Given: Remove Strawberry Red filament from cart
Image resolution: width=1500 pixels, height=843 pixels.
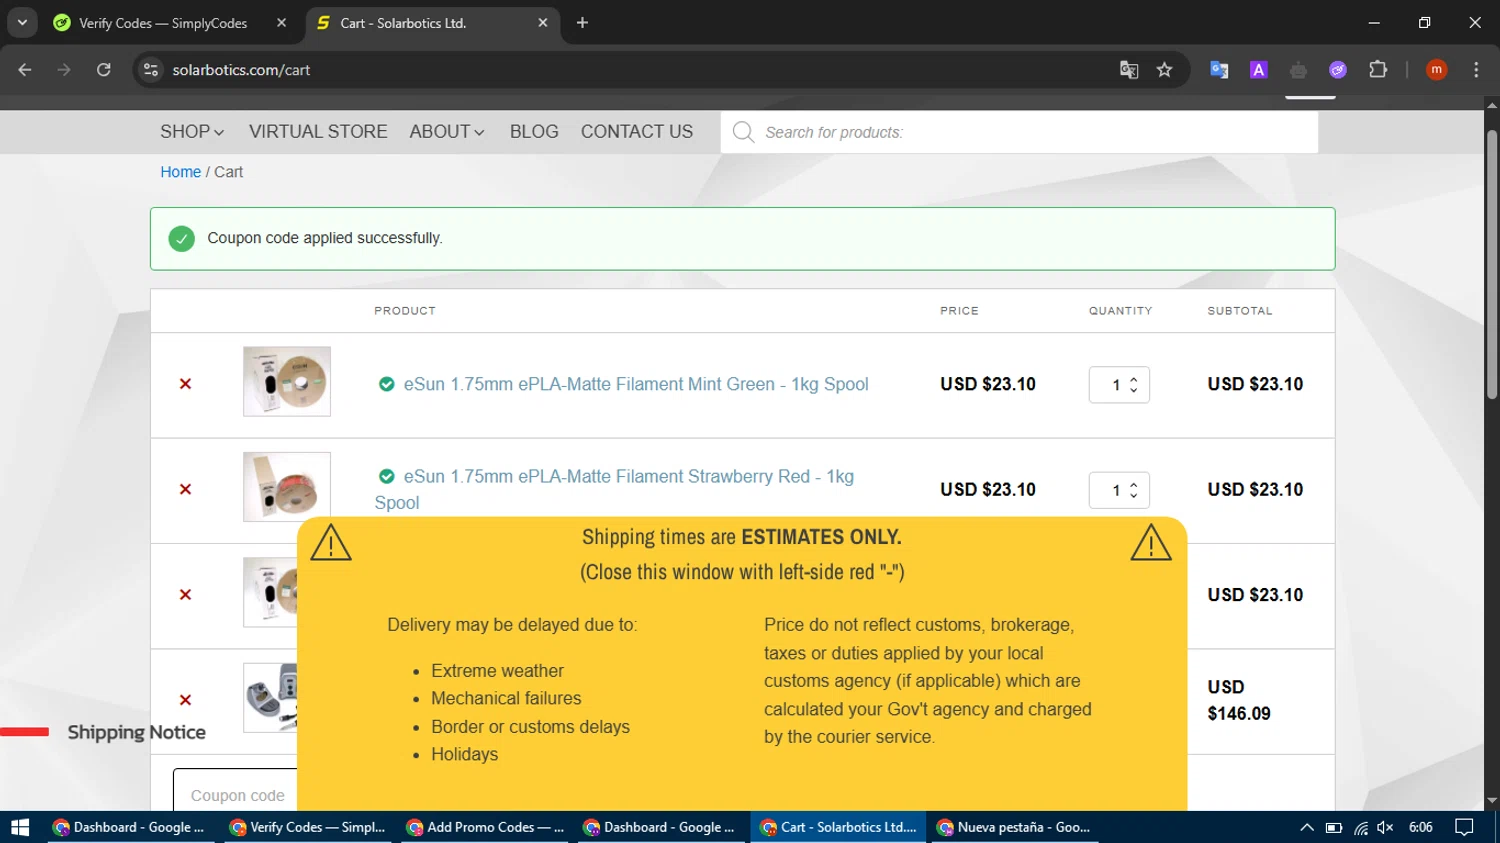Looking at the screenshot, I should pos(185,489).
